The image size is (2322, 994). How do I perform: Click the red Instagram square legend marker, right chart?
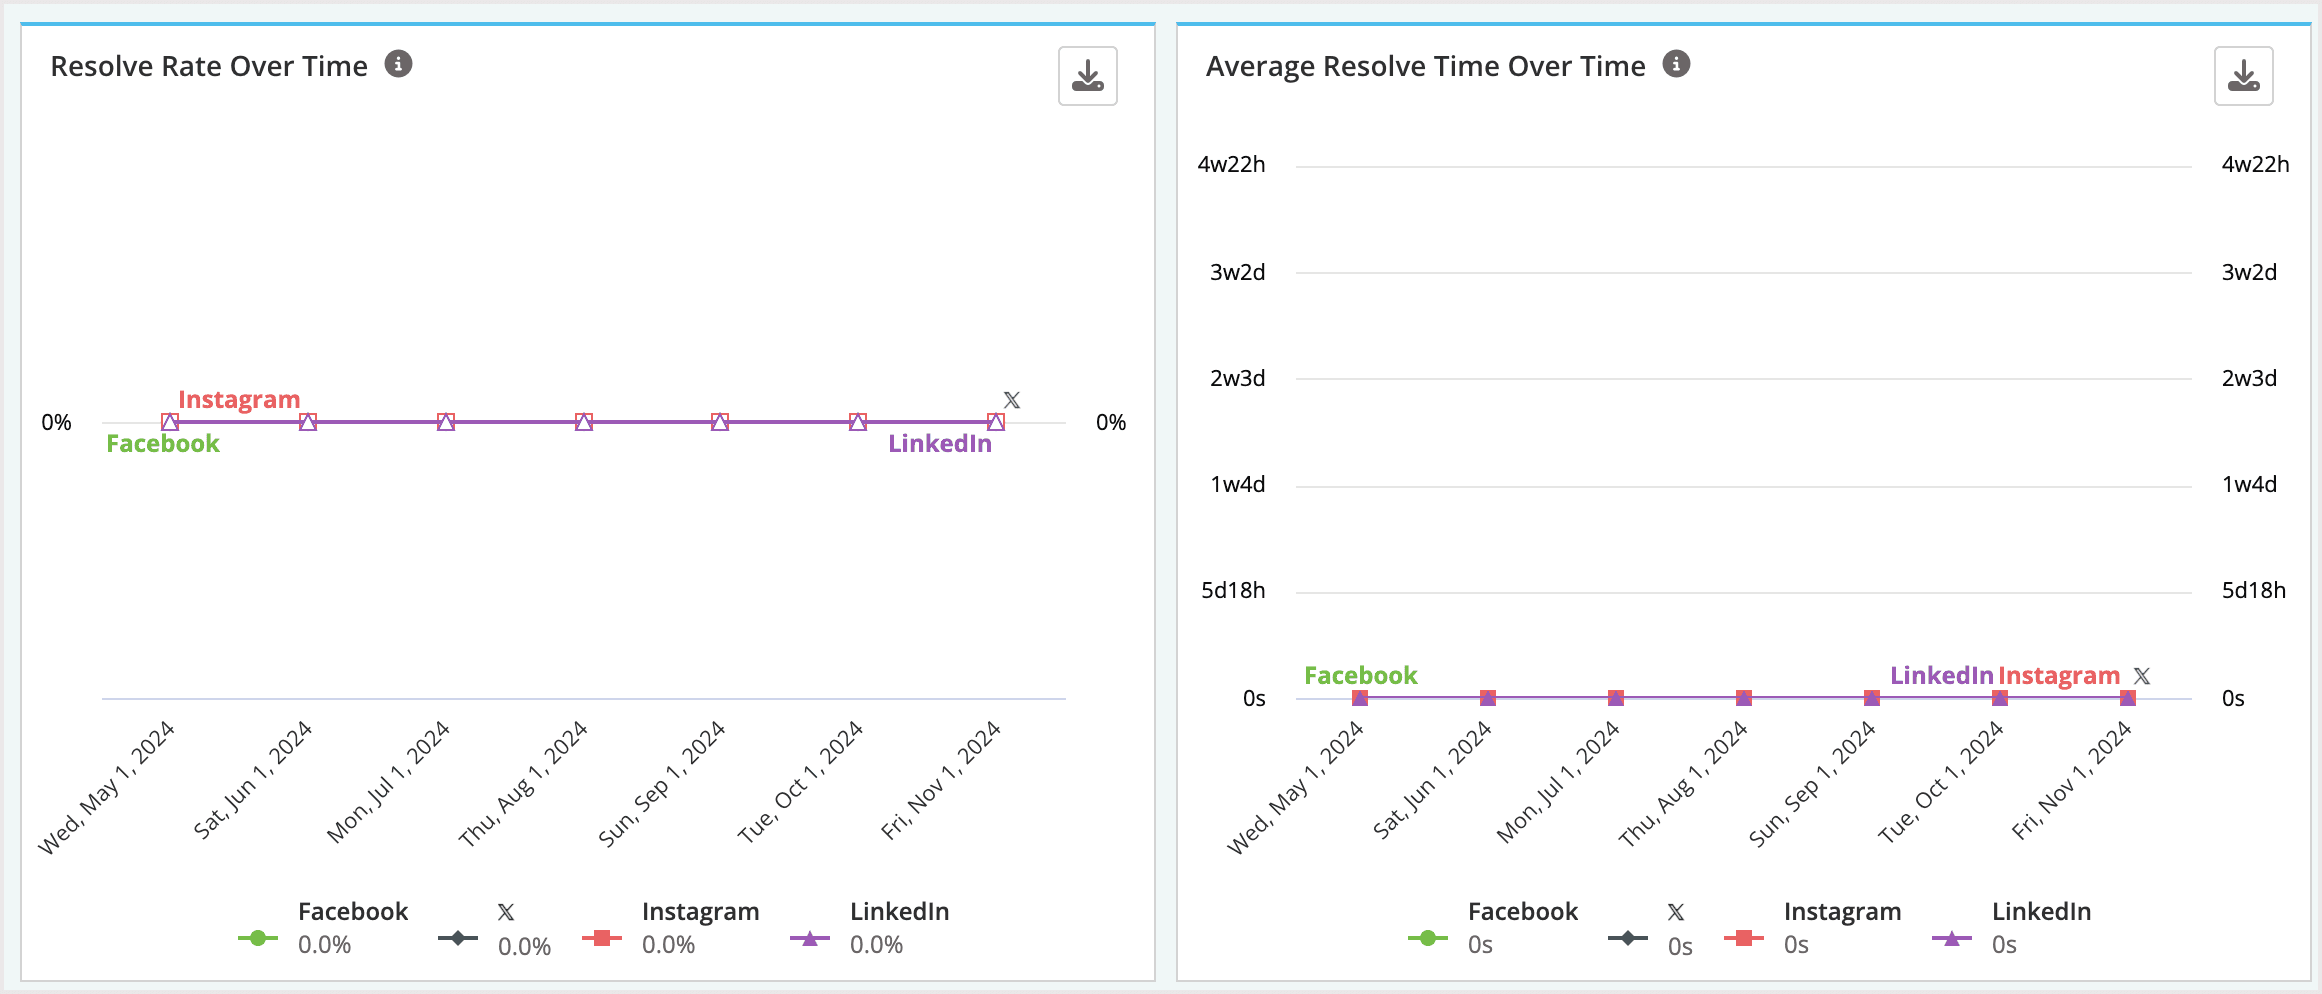tap(1742, 938)
